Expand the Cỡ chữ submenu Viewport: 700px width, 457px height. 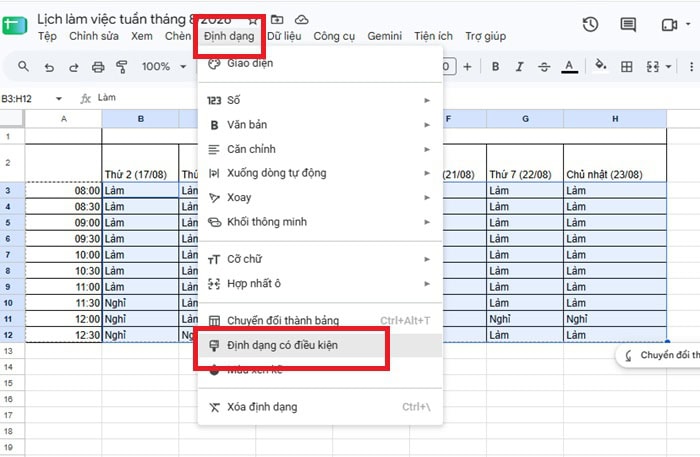(320, 259)
